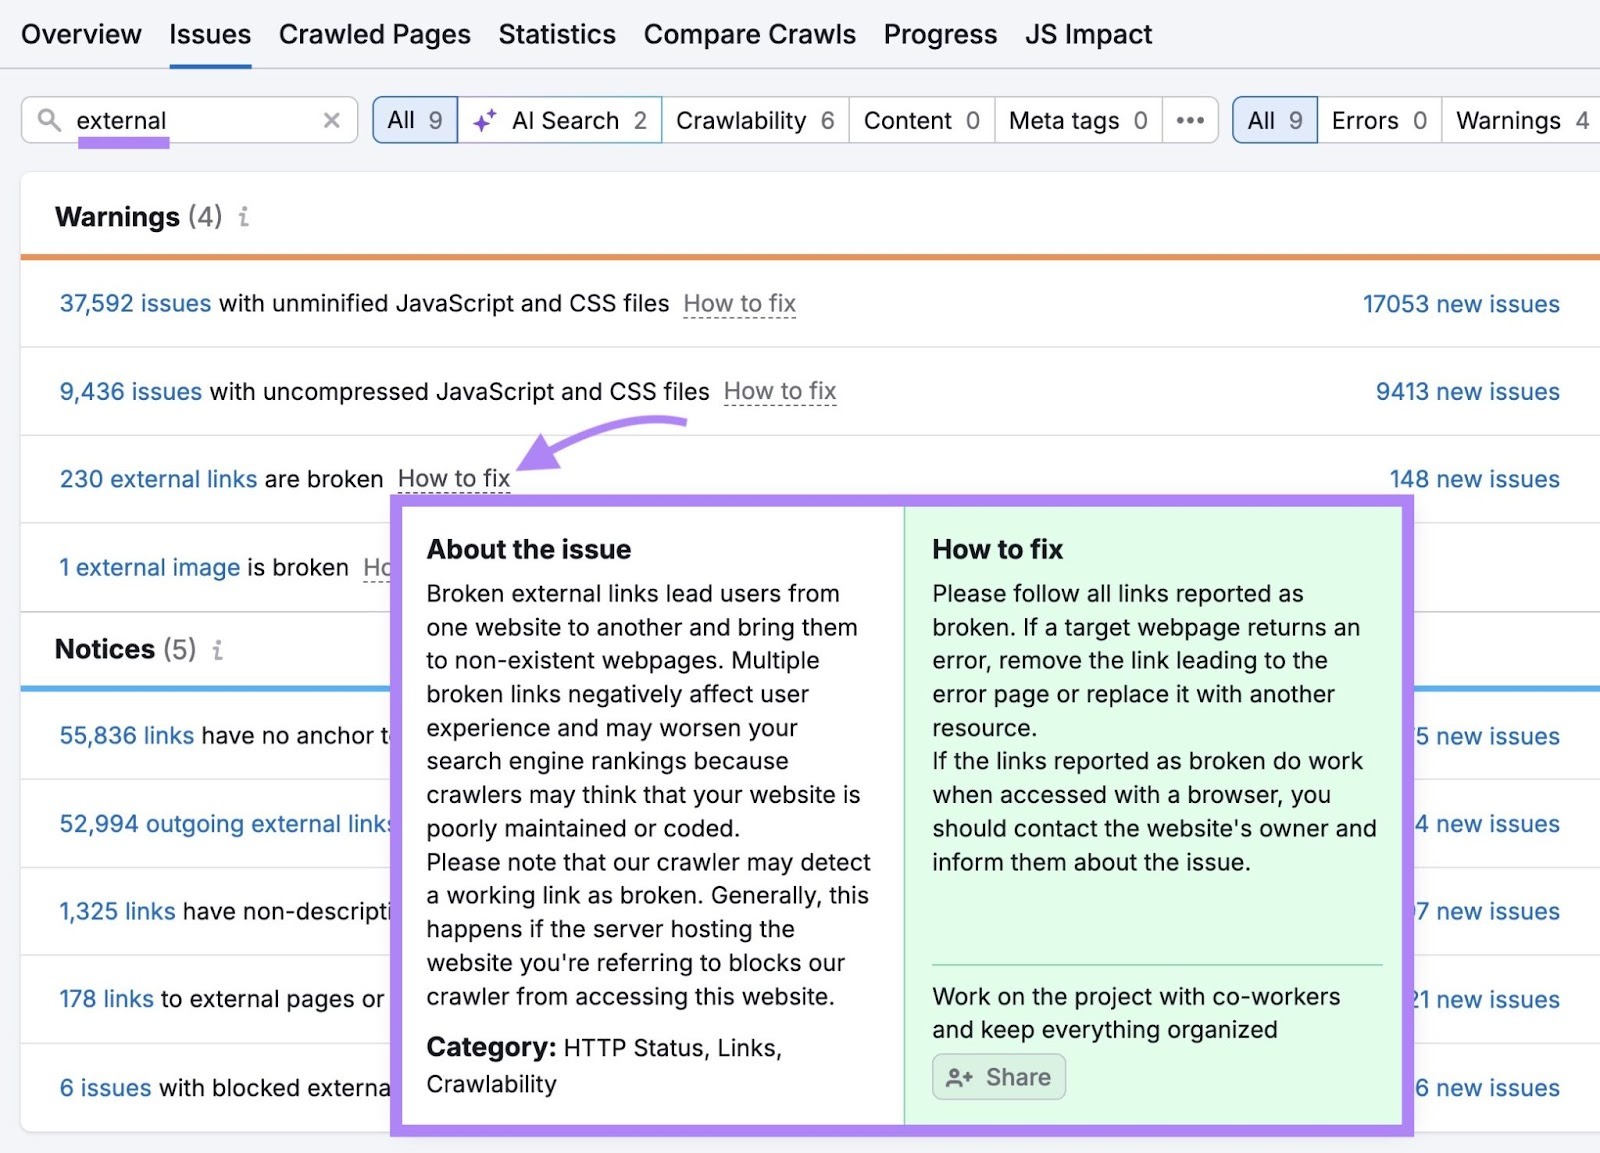This screenshot has height=1153, width=1600.
Task: Click the info icon next to Notices
Action: click(217, 650)
